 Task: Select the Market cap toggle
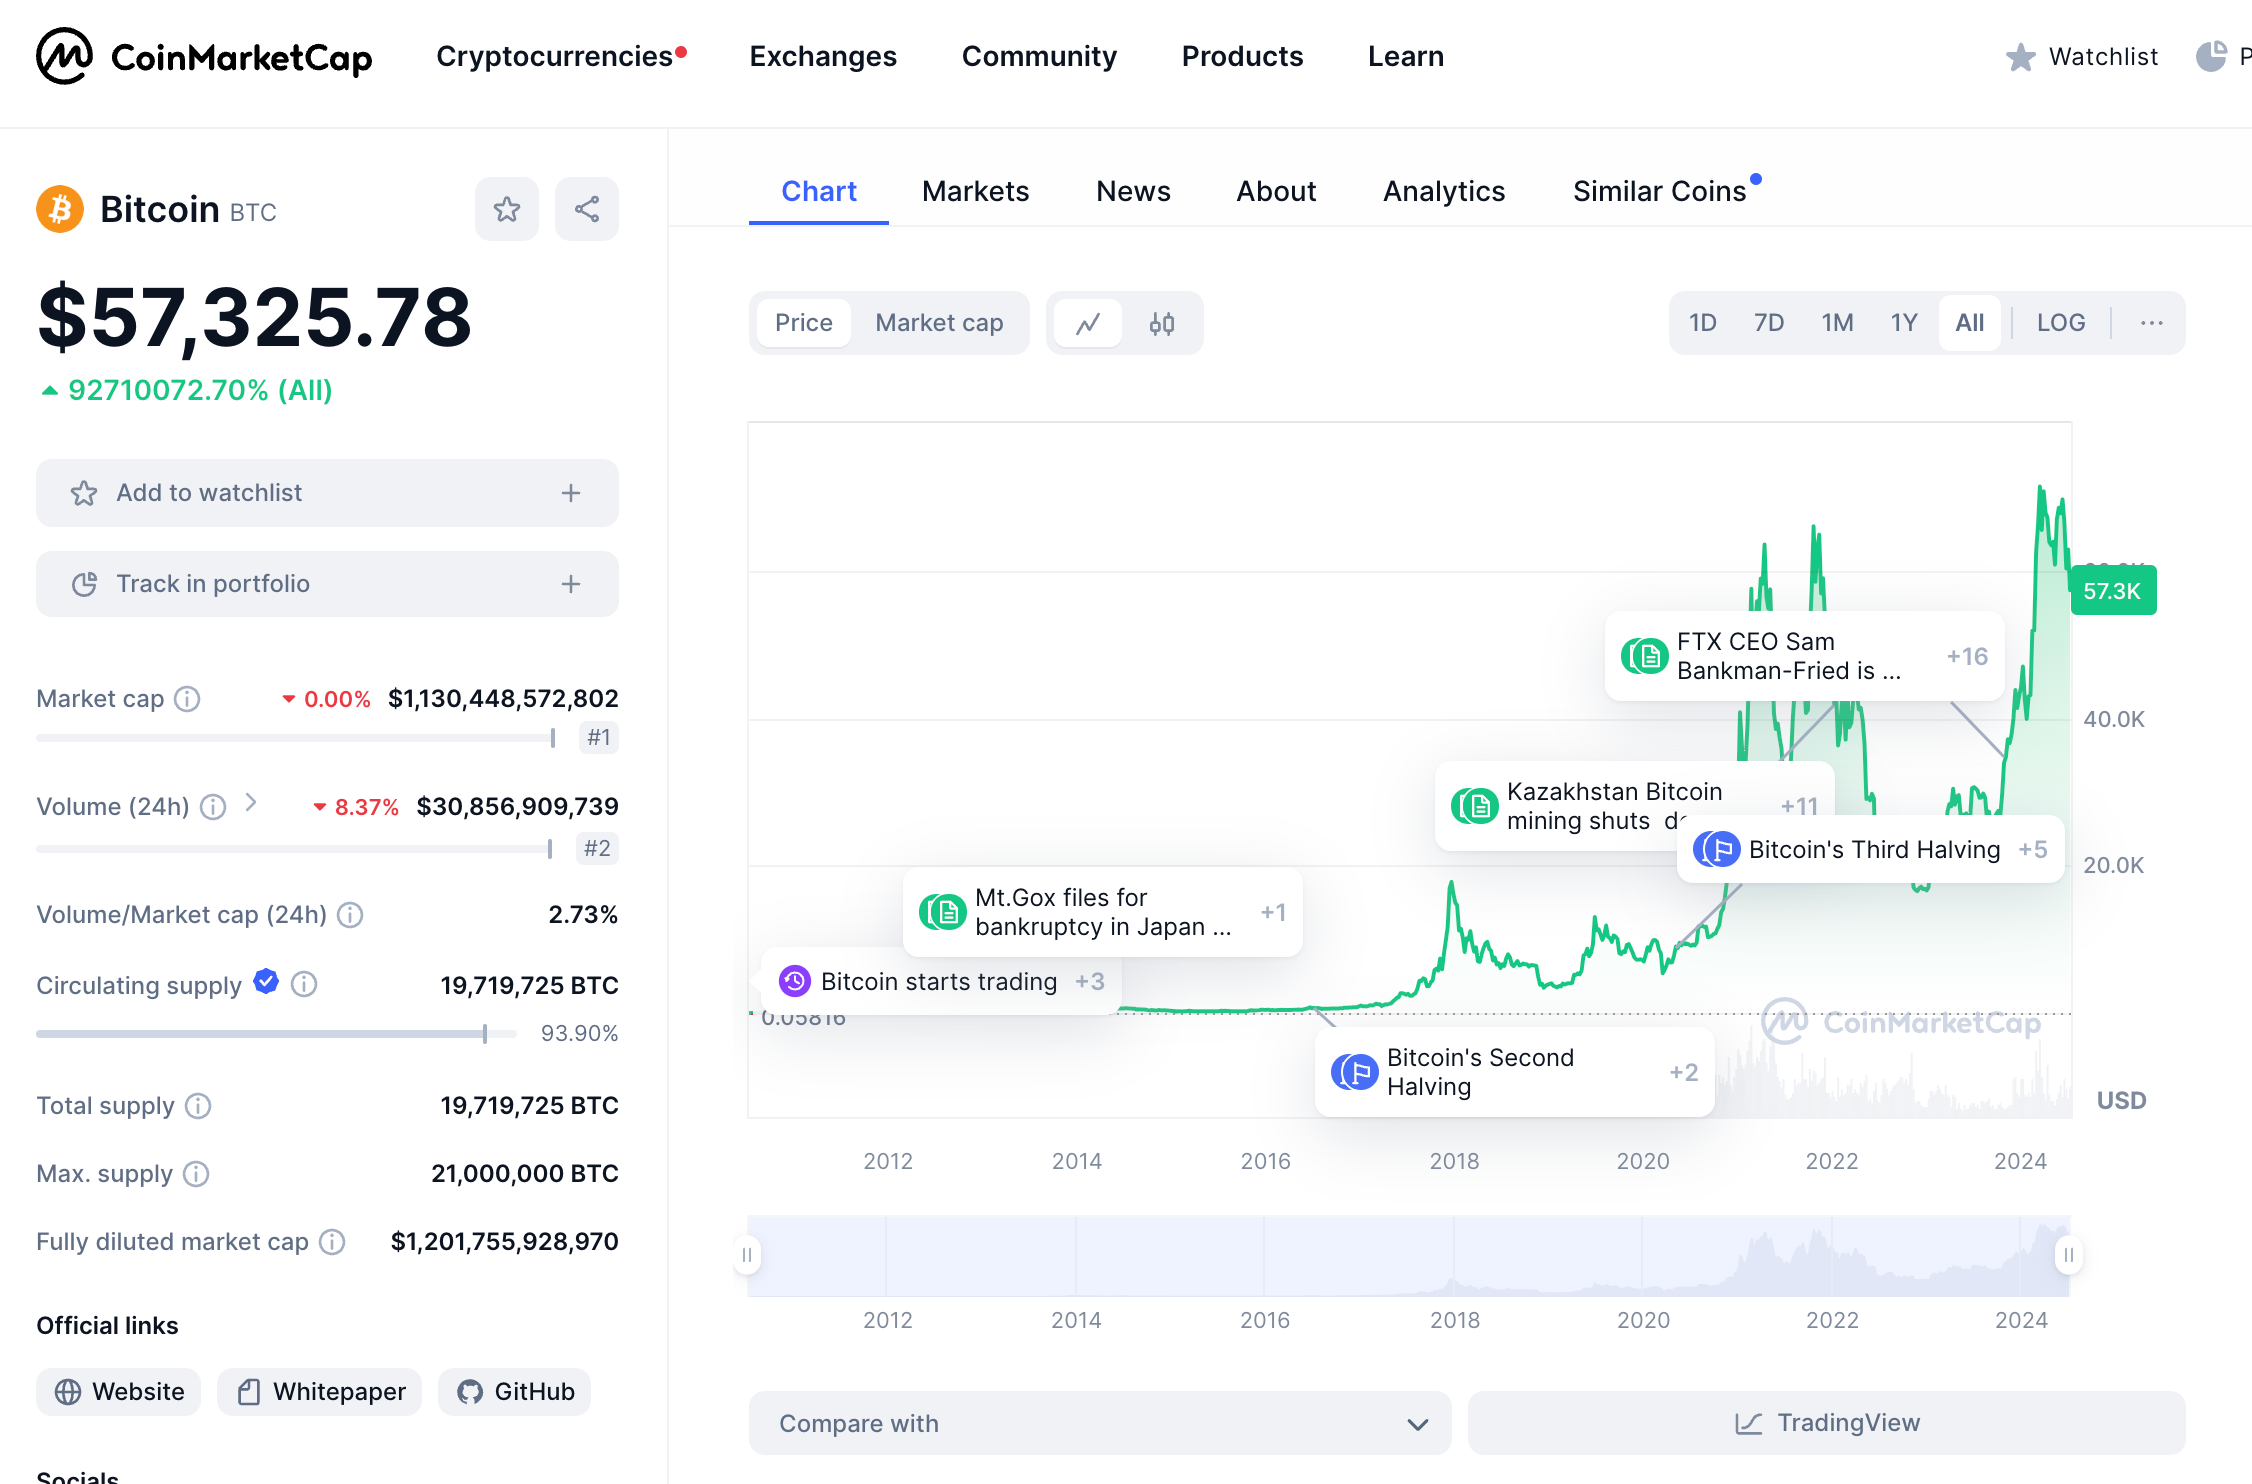[x=939, y=323]
